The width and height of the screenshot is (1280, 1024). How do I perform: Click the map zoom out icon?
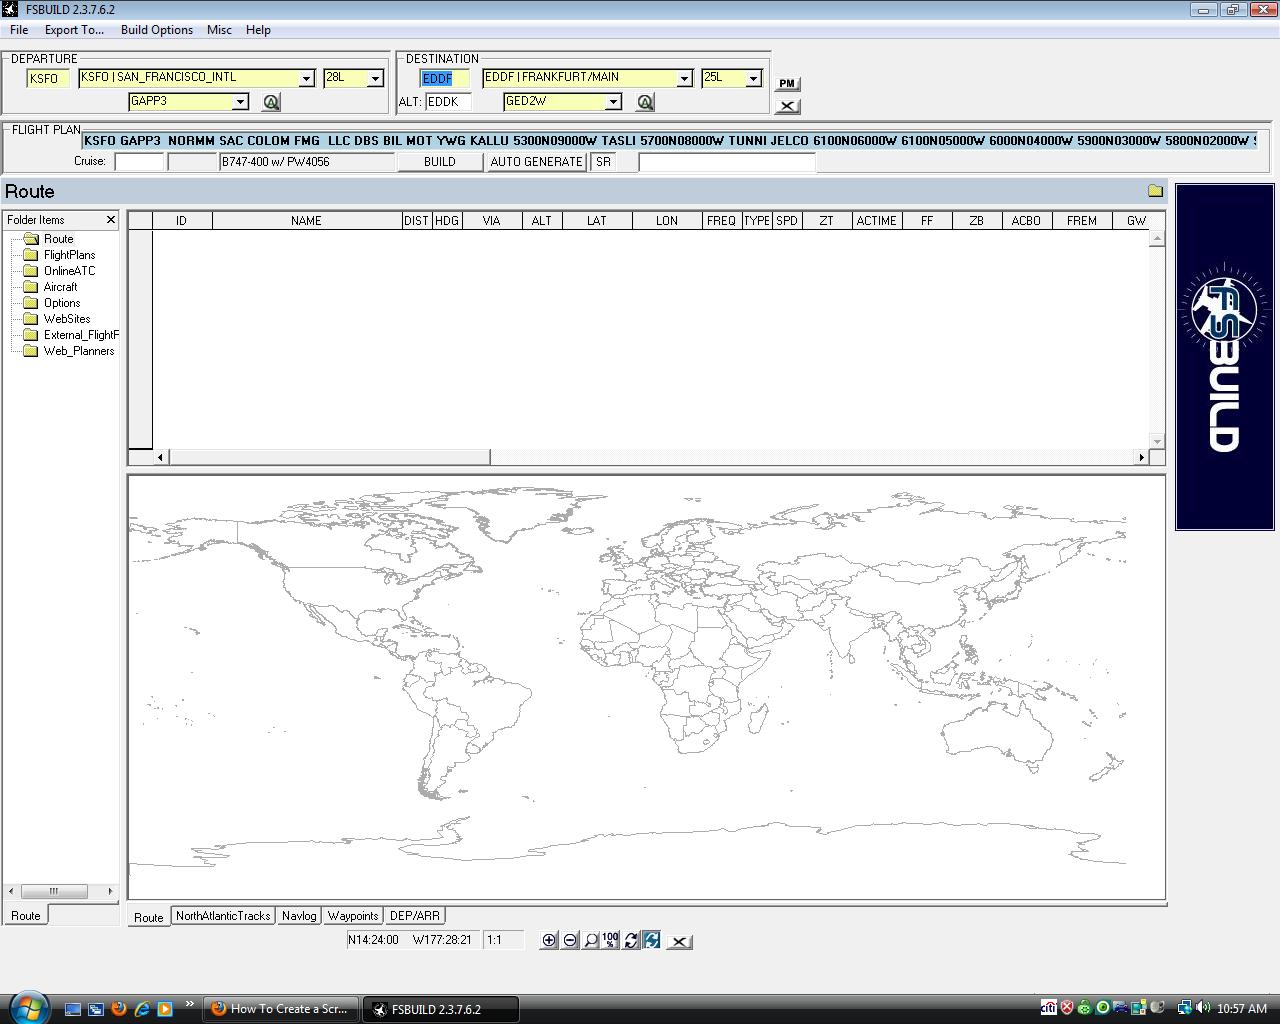(570, 940)
